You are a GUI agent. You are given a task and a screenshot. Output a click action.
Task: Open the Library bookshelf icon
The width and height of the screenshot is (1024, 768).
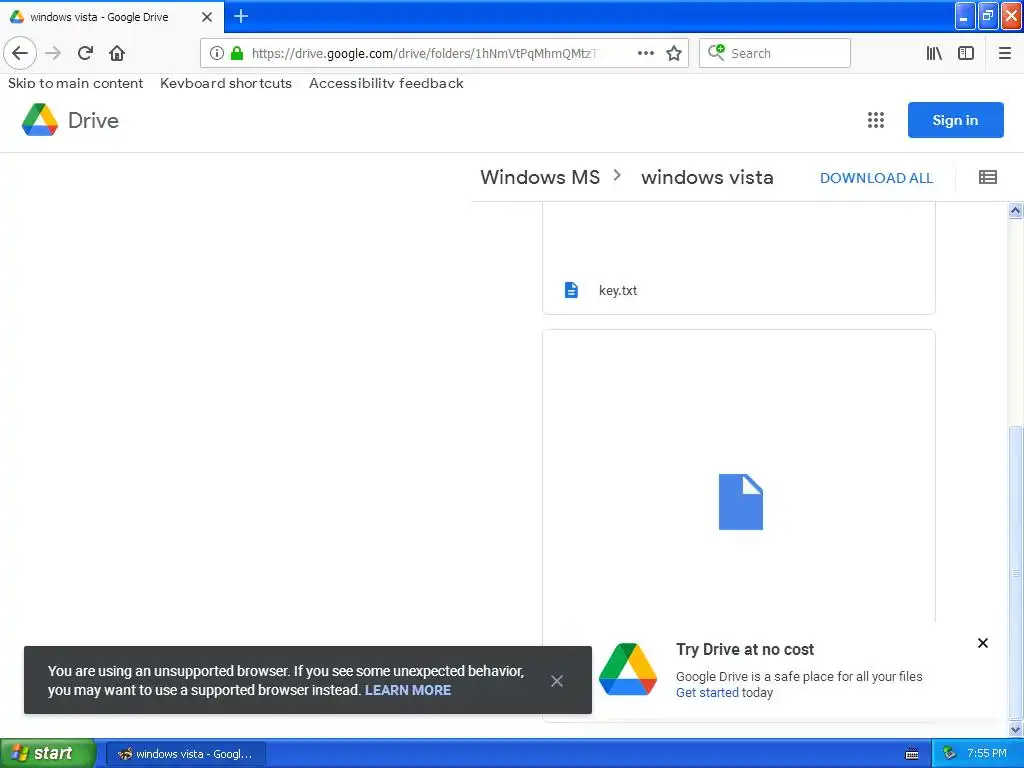(934, 53)
